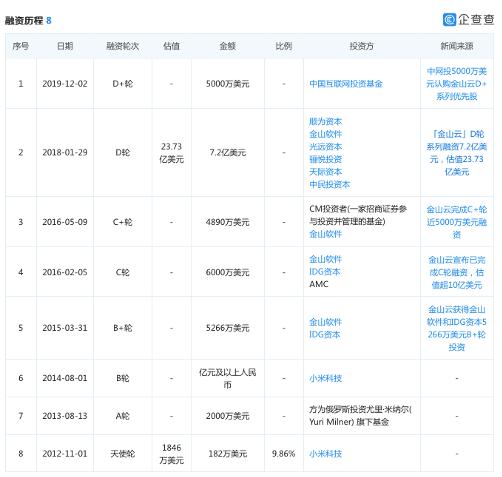Select the 亿元及以上人民币 amount cell
The width and height of the screenshot is (502, 477).
(228, 378)
